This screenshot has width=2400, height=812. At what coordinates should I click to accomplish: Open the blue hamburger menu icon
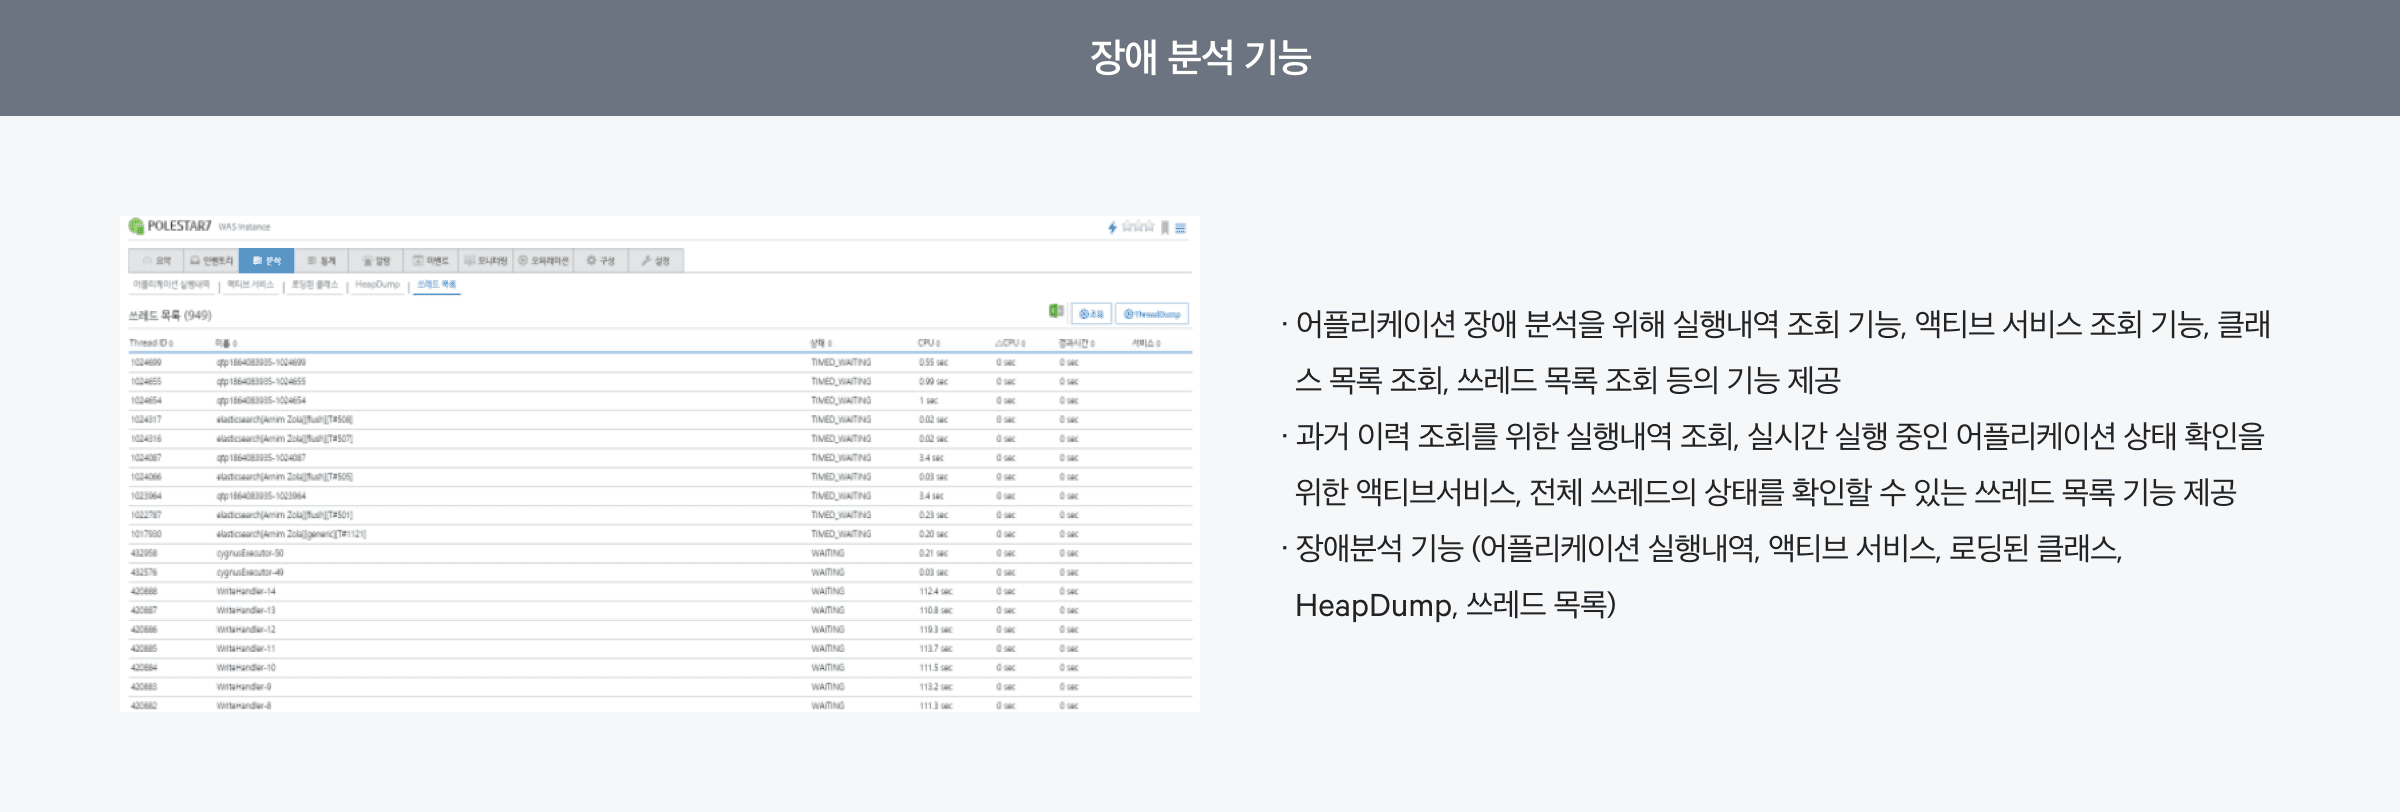(x=1181, y=228)
